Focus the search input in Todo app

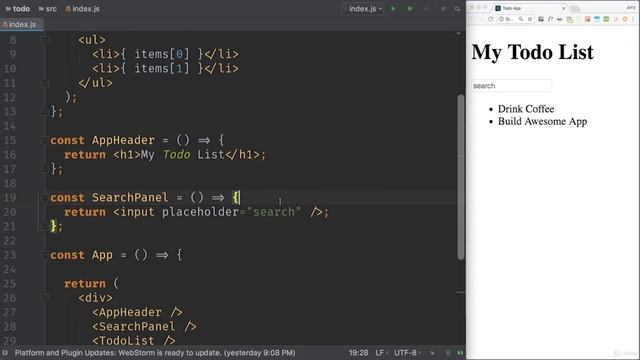[x=511, y=86]
